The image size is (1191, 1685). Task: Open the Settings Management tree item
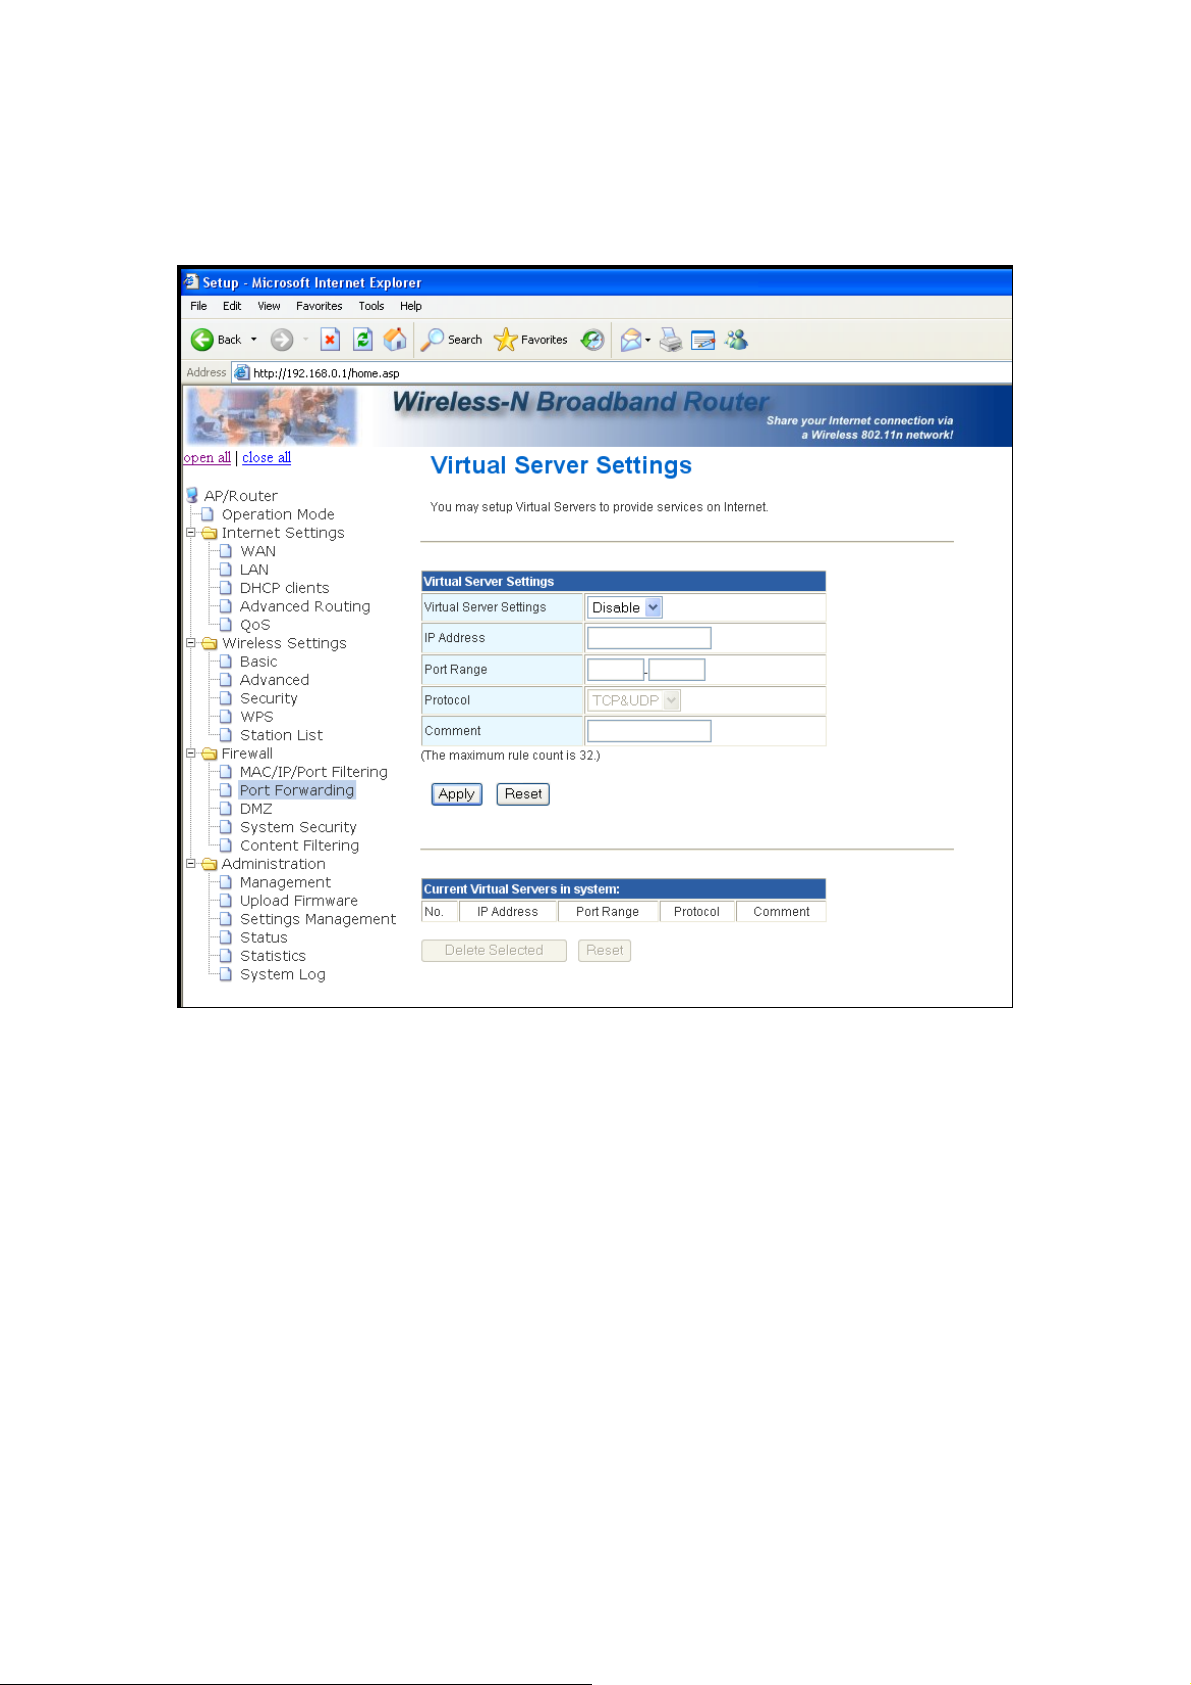318,920
